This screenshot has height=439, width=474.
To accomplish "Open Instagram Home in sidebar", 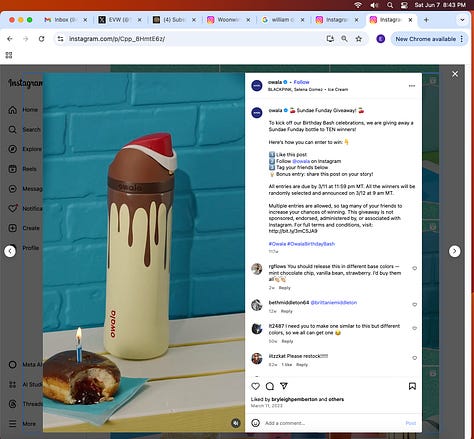I will (23, 110).
